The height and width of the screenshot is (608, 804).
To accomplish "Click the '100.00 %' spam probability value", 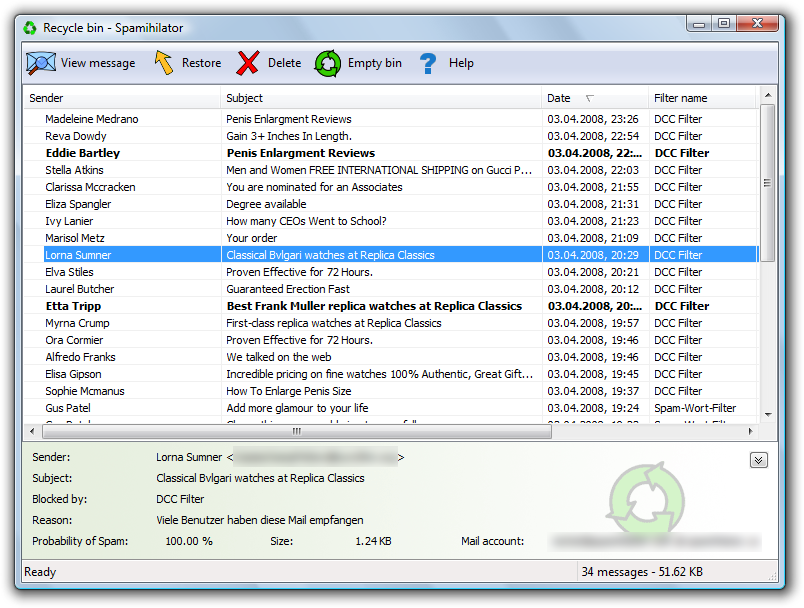I will tap(189, 541).
